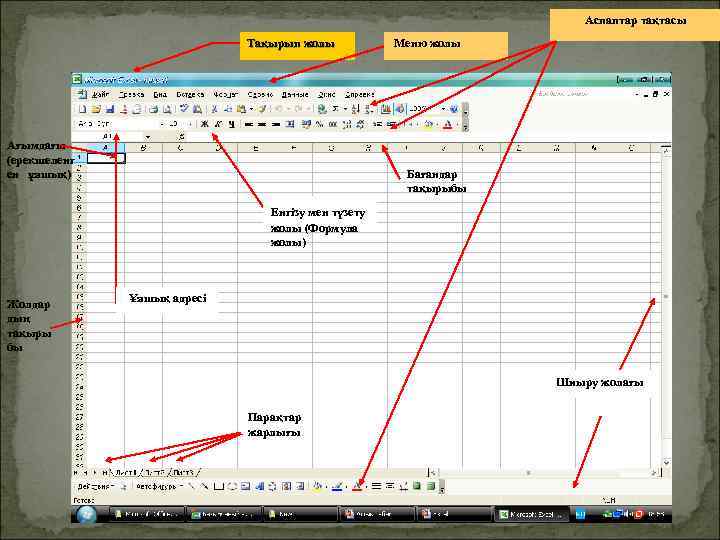Sort ascending with the A-Z icon
720x540 pixels.
[355, 109]
